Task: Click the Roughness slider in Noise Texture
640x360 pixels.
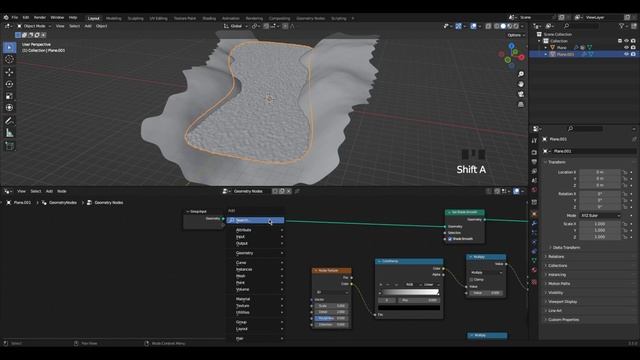Action: click(x=331, y=318)
